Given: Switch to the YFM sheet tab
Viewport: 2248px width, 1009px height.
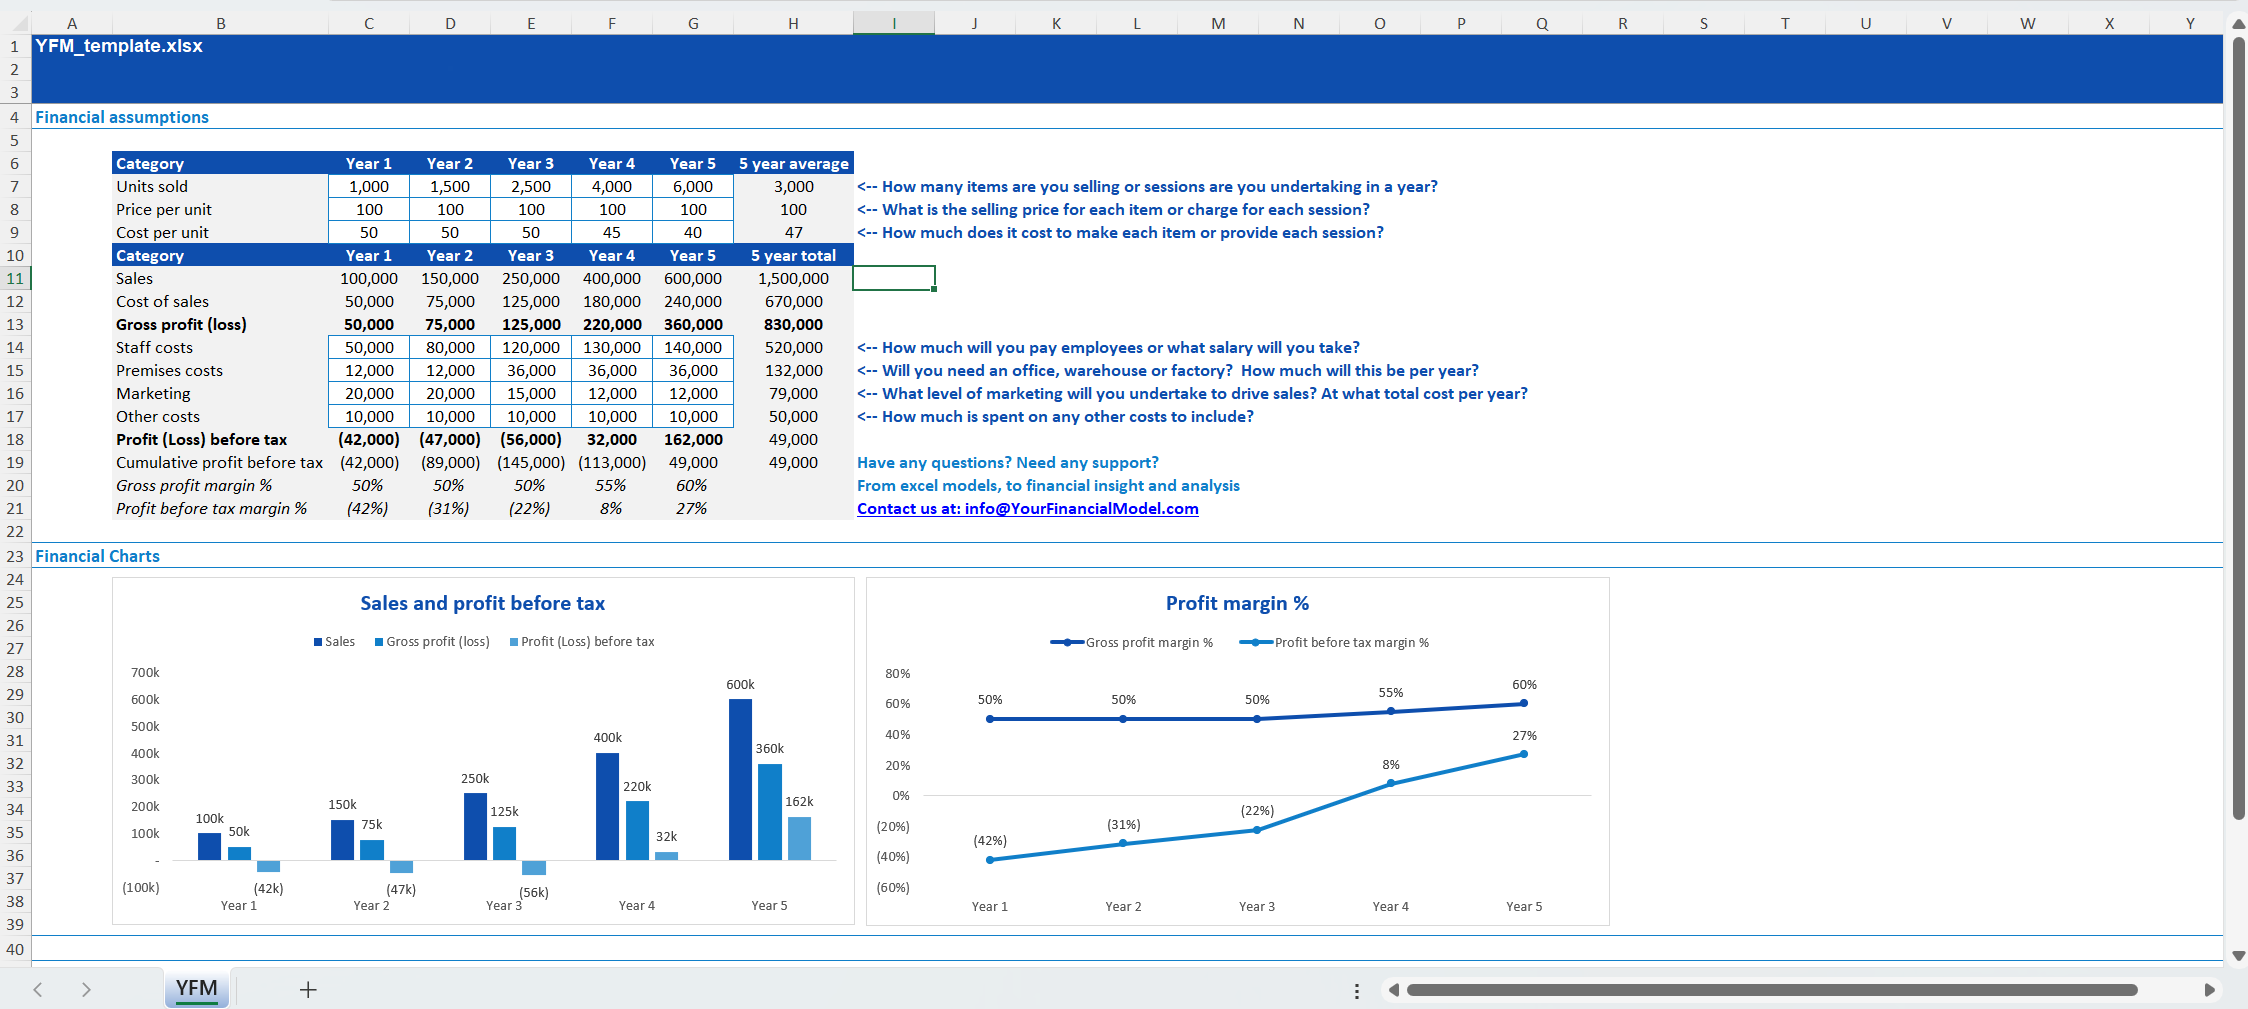Looking at the screenshot, I should tap(196, 988).
